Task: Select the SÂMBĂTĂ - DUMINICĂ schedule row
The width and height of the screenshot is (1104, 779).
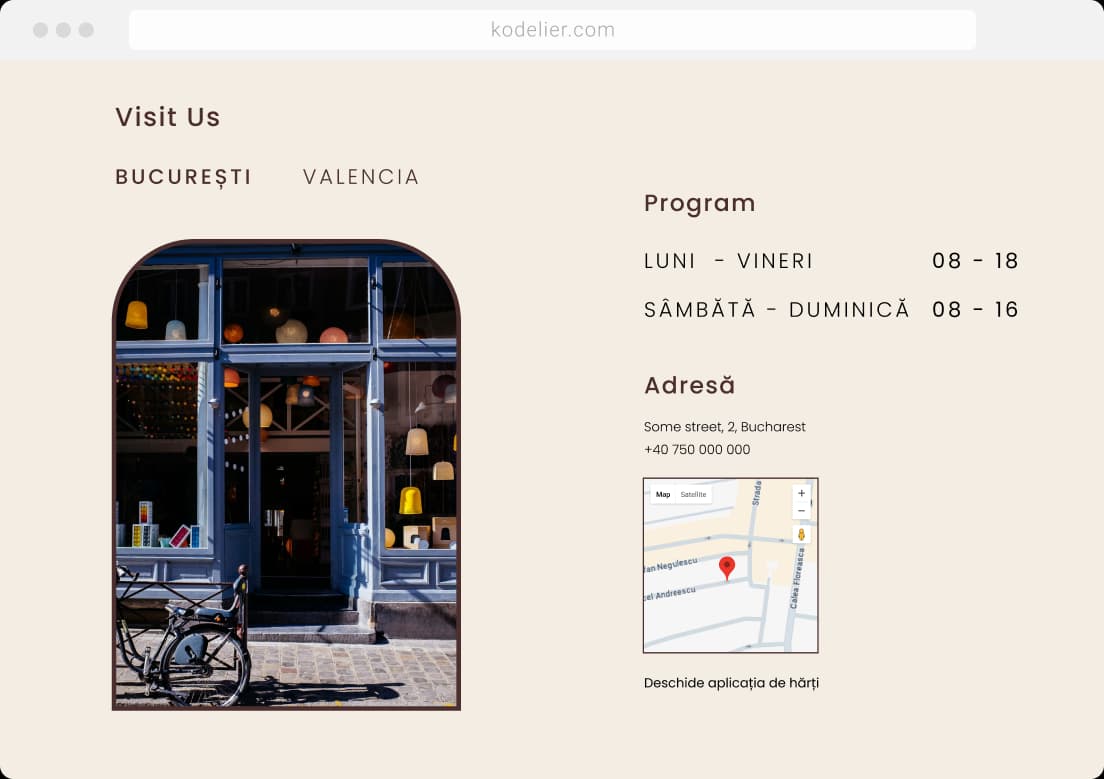Action: point(831,309)
